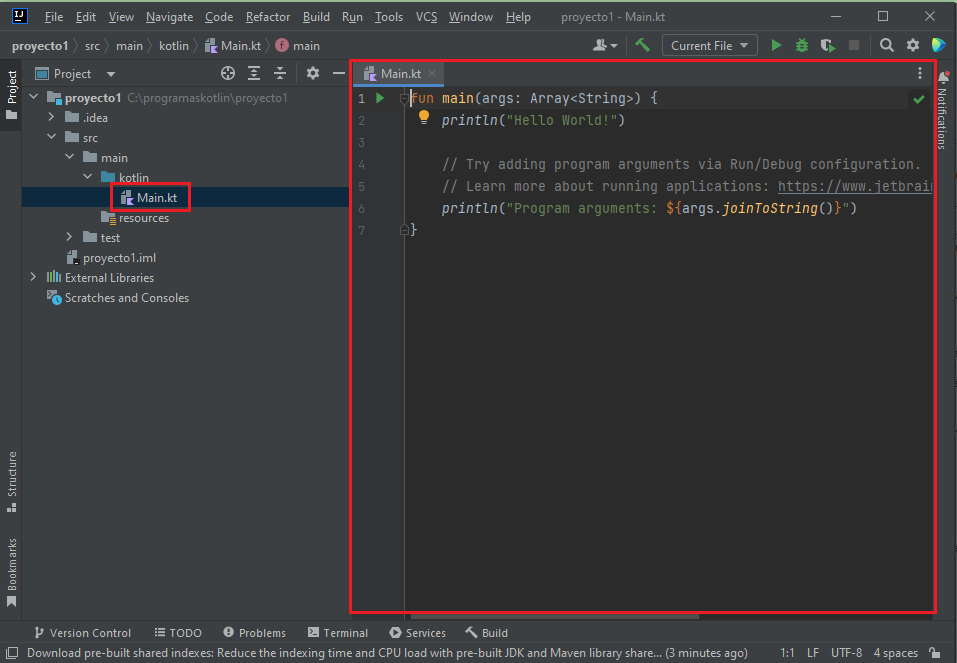The image size is (957, 663).
Task: Collapse the proyecto1 root node
Action: (34, 97)
